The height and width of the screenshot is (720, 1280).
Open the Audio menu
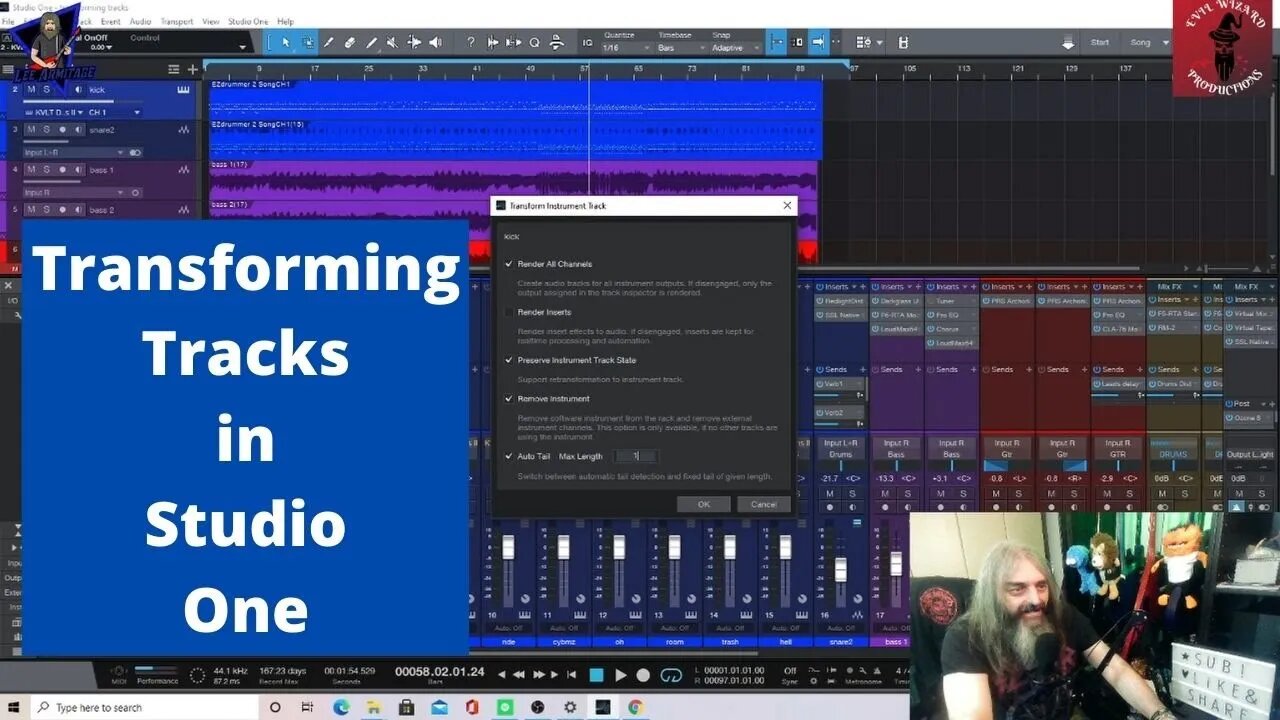(140, 21)
